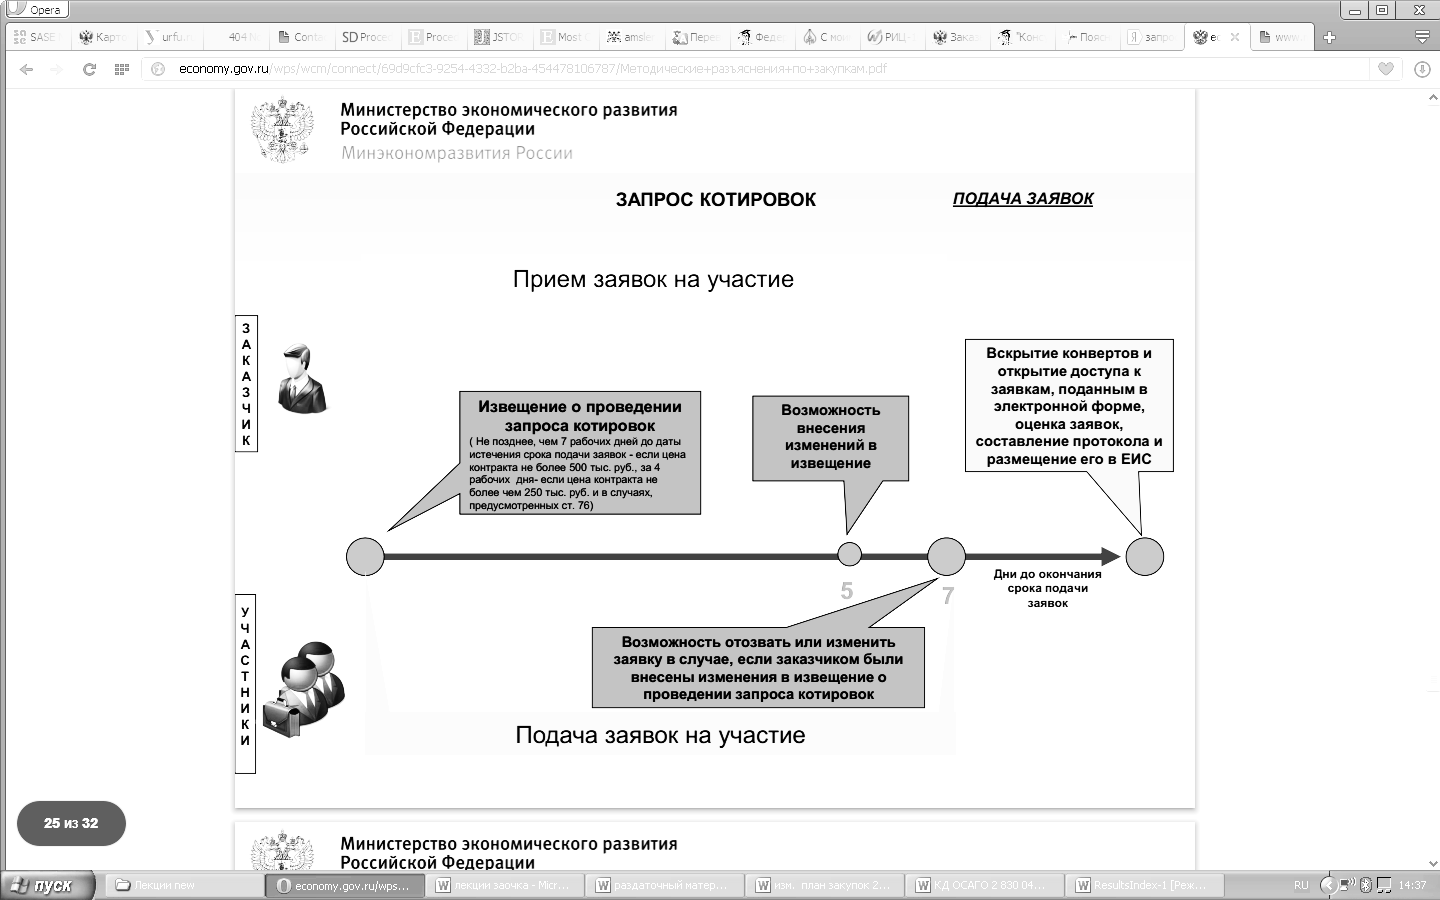
Task: Click the first circle on the timeline
Action: pos(365,557)
